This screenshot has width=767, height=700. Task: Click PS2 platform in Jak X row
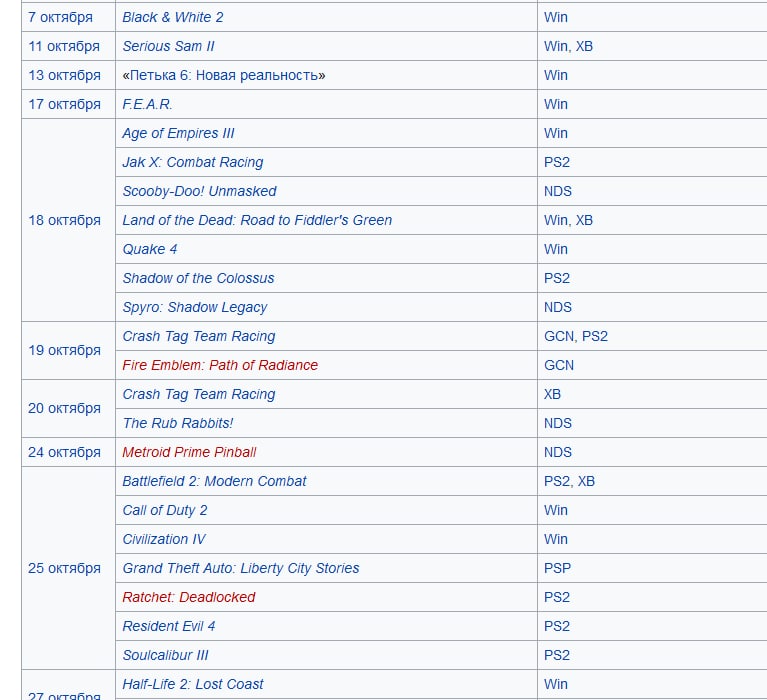pyautogui.click(x=557, y=162)
